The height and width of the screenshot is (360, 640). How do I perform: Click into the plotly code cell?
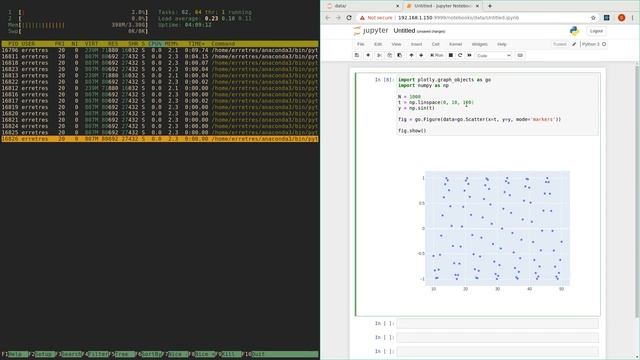coord(498,105)
